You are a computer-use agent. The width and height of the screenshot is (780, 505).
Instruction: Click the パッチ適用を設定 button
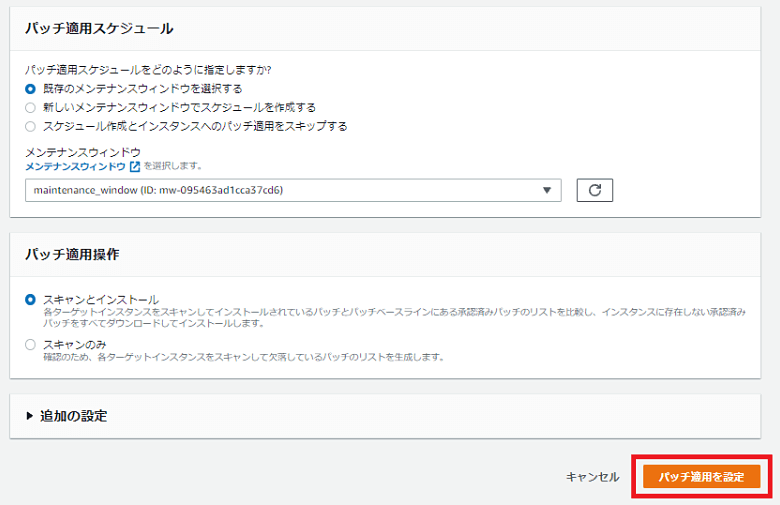point(701,477)
